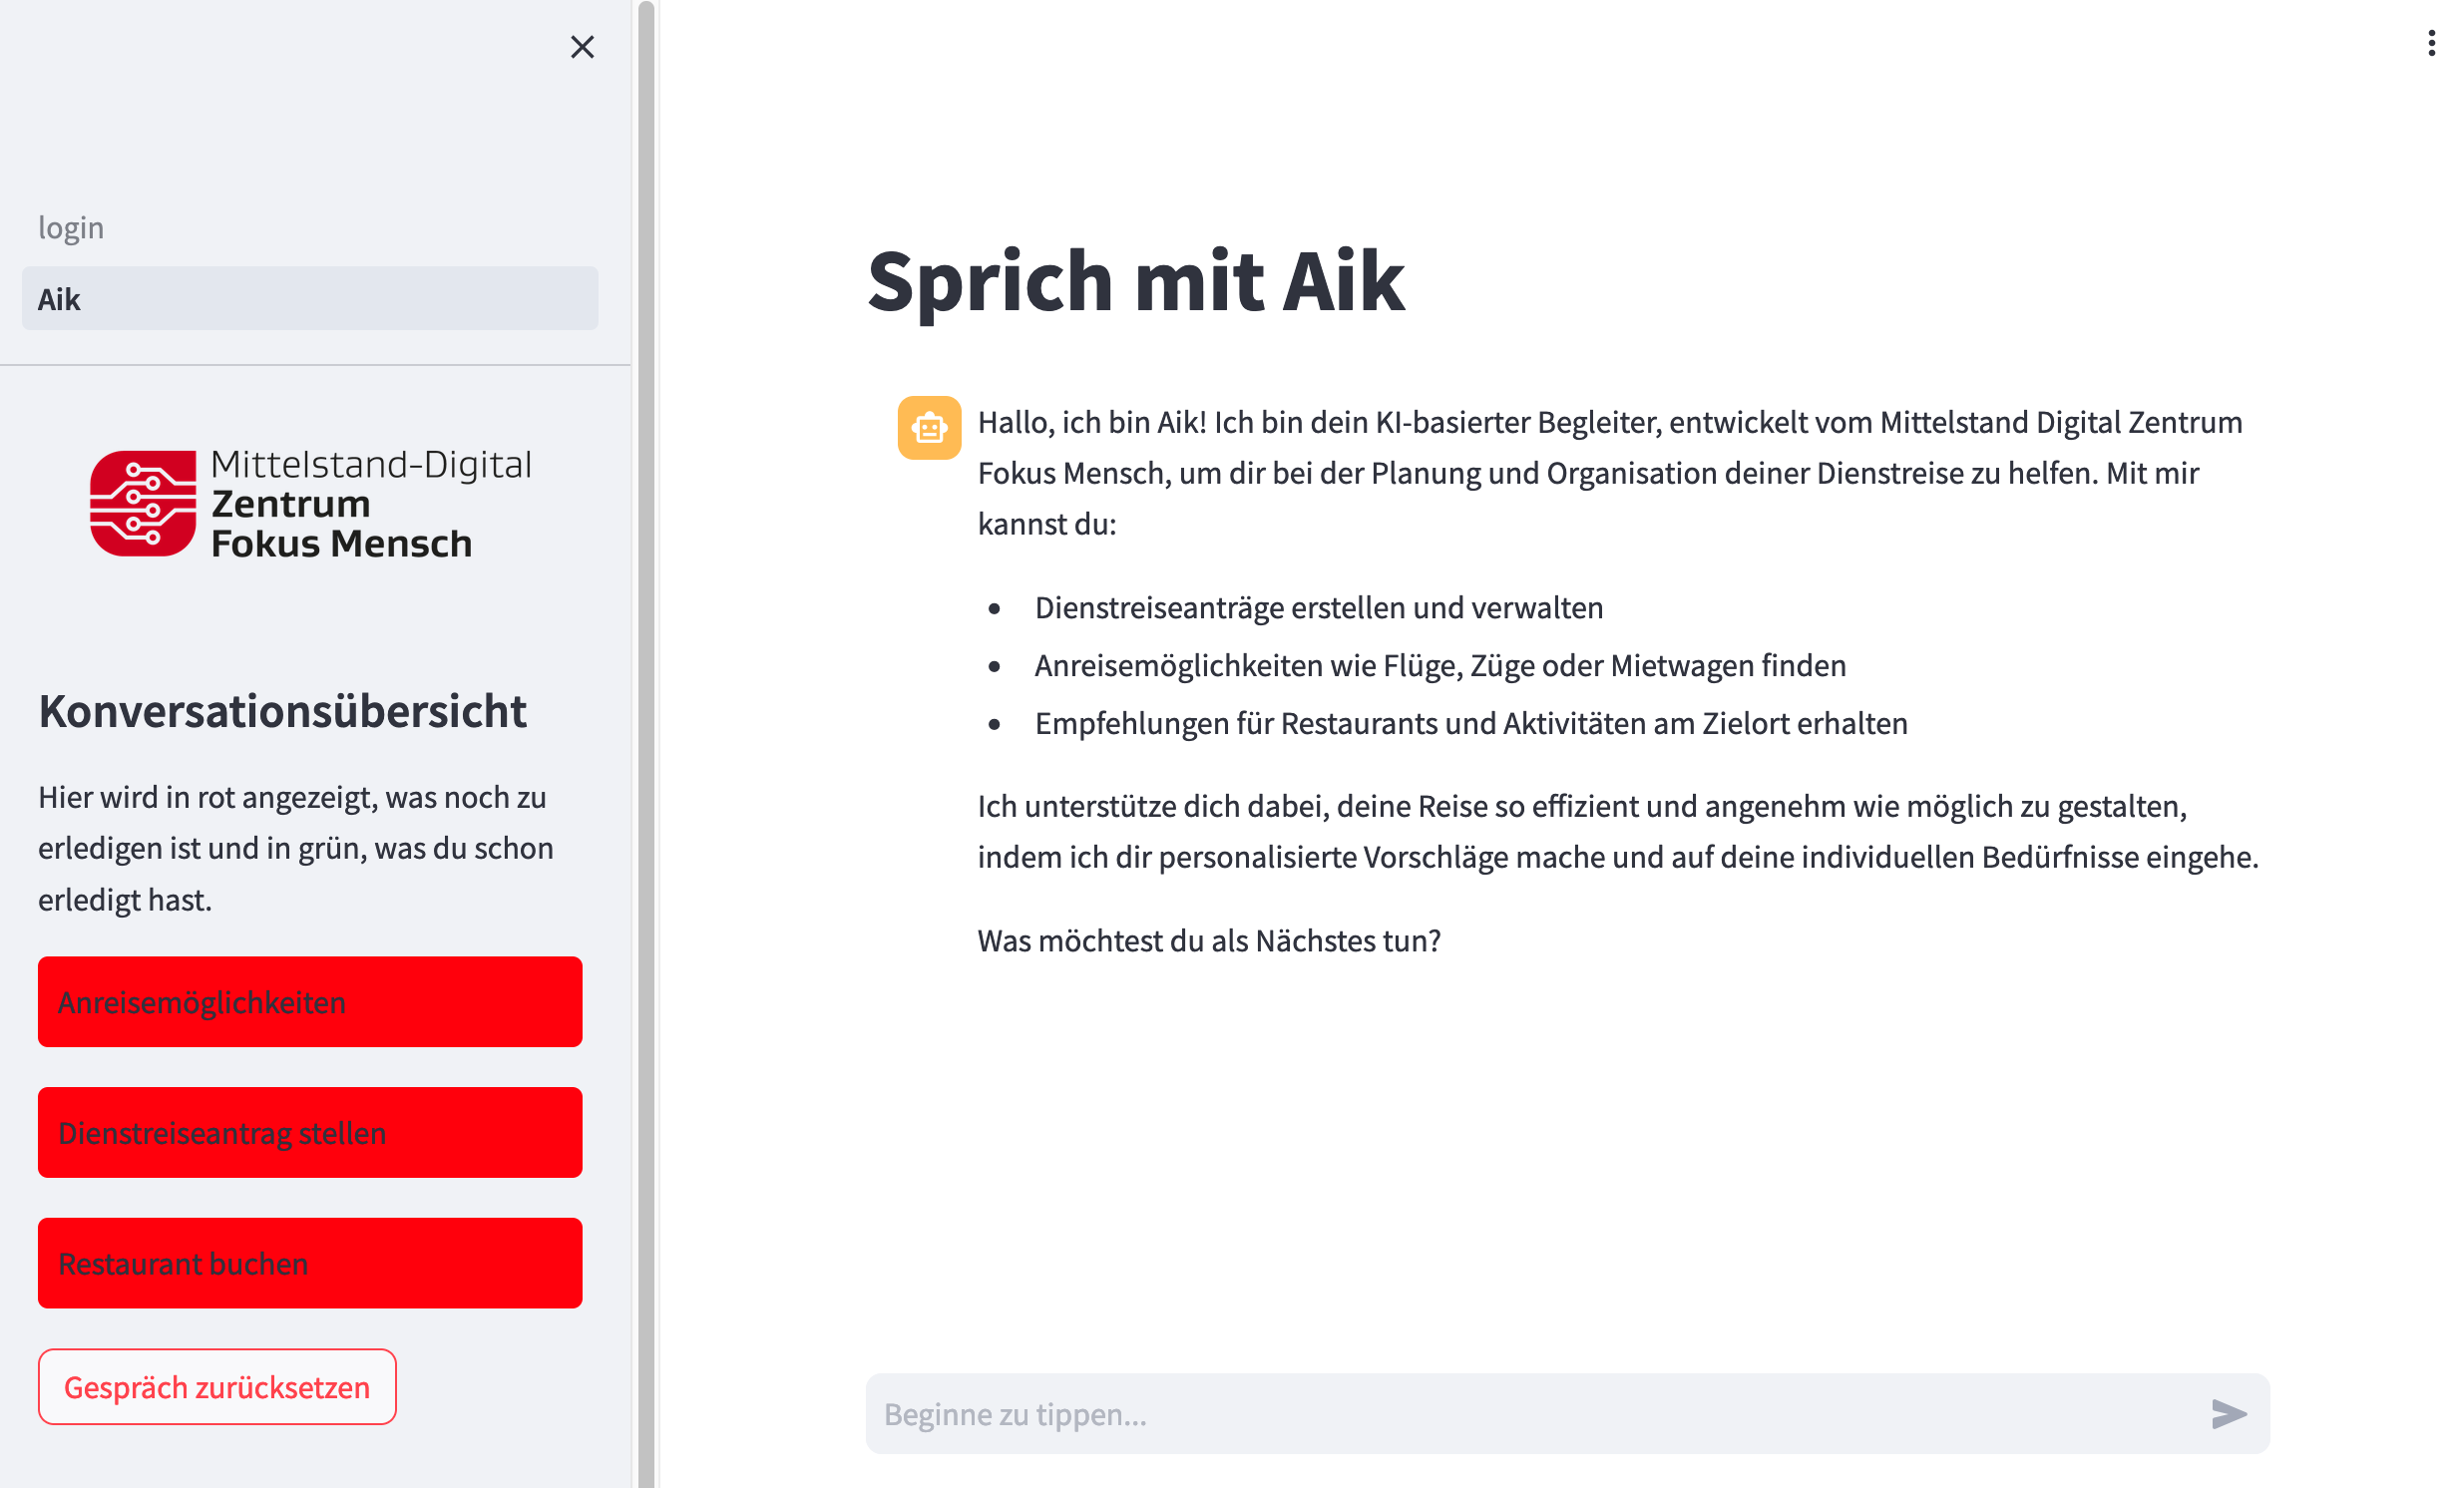This screenshot has height=1488, width=2464.
Task: Close the sidebar with the X icon
Action: [582, 47]
